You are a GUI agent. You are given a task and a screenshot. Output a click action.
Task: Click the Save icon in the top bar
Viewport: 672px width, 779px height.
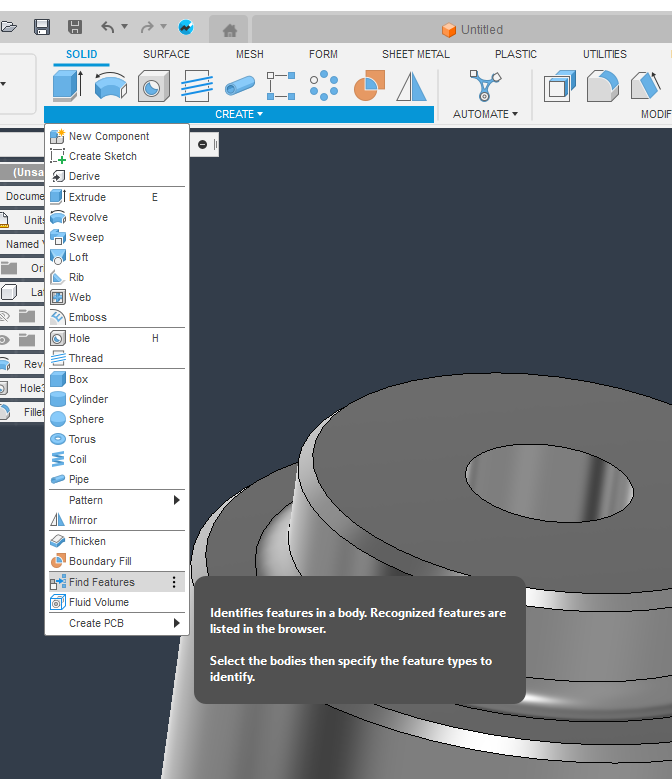42,27
